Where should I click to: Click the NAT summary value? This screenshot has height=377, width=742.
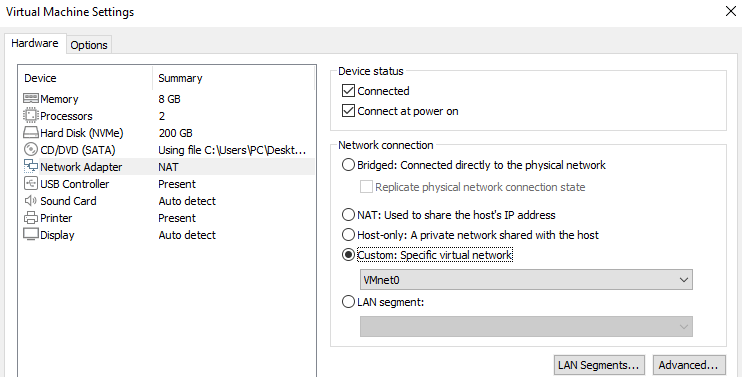(168, 167)
